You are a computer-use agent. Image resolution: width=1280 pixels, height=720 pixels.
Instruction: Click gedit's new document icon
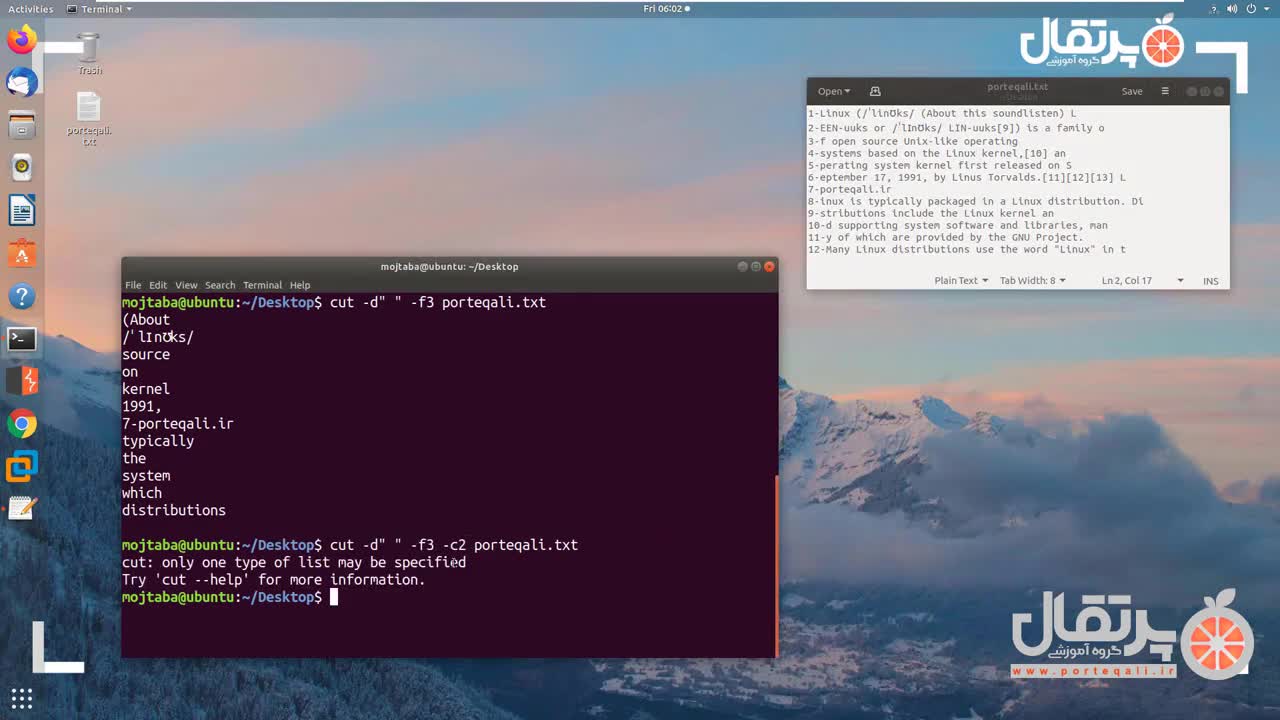pos(875,91)
